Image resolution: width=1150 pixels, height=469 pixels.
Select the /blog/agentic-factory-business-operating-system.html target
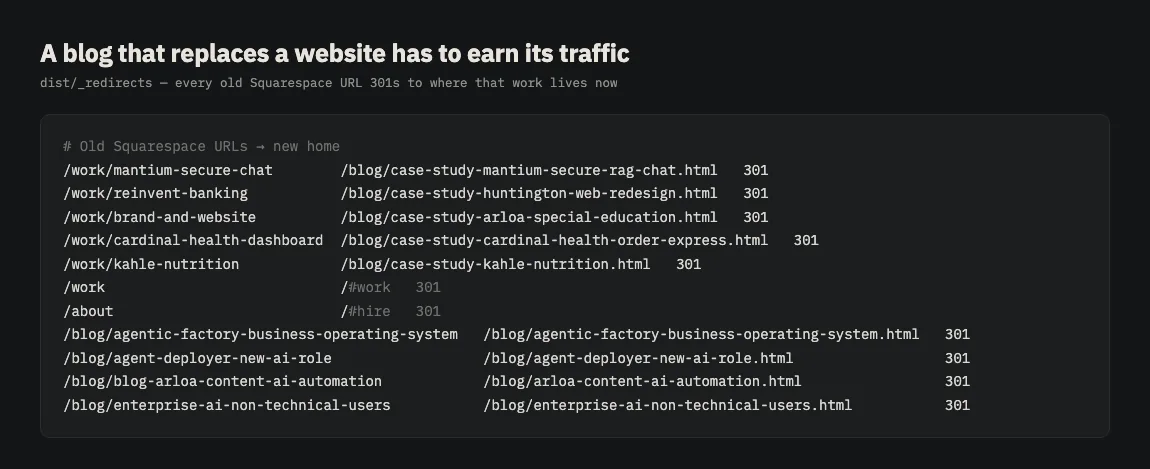(701, 334)
